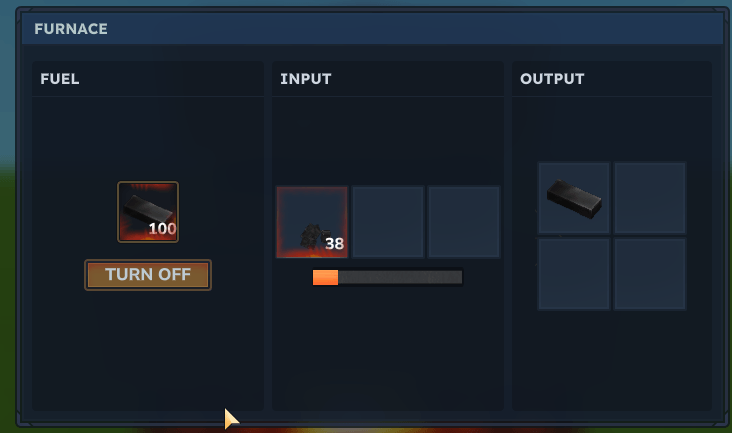
Task: Click the last empty input slot
Action: pyautogui.click(x=464, y=222)
